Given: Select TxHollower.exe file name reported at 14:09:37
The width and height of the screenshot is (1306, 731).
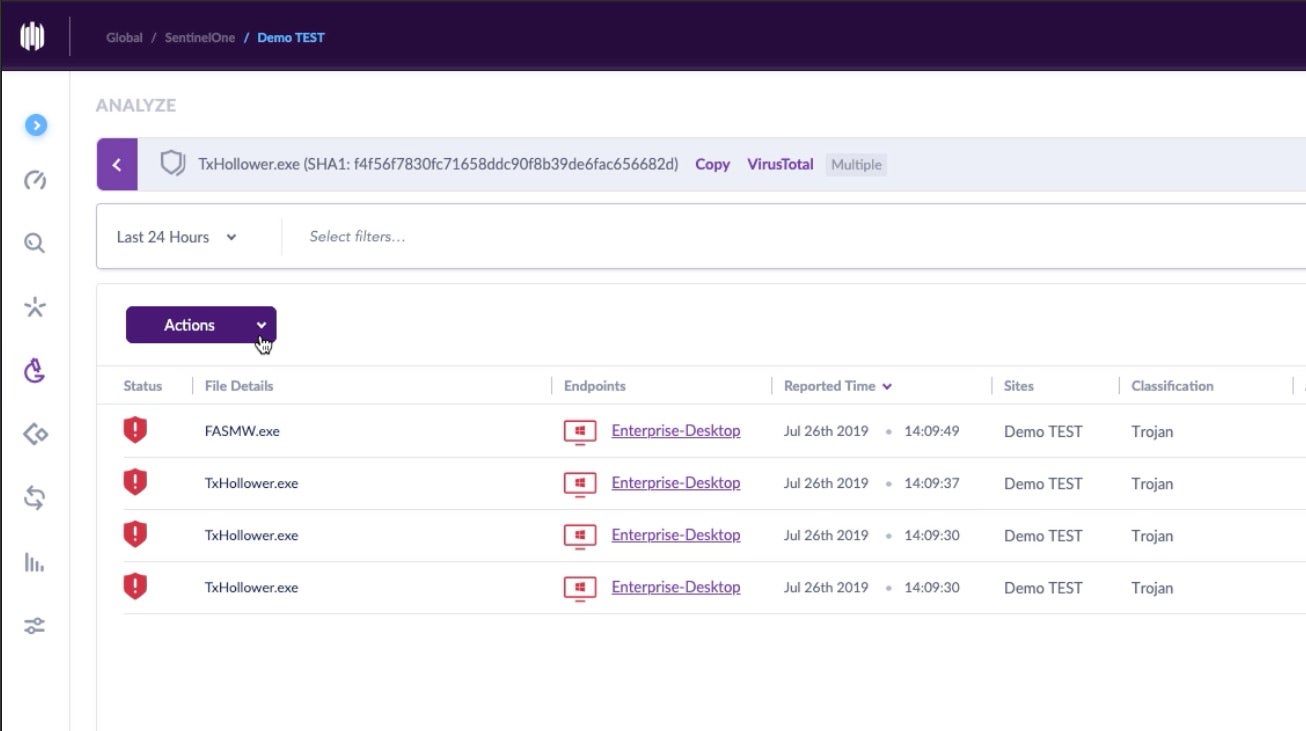Looking at the screenshot, I should (x=251, y=484).
